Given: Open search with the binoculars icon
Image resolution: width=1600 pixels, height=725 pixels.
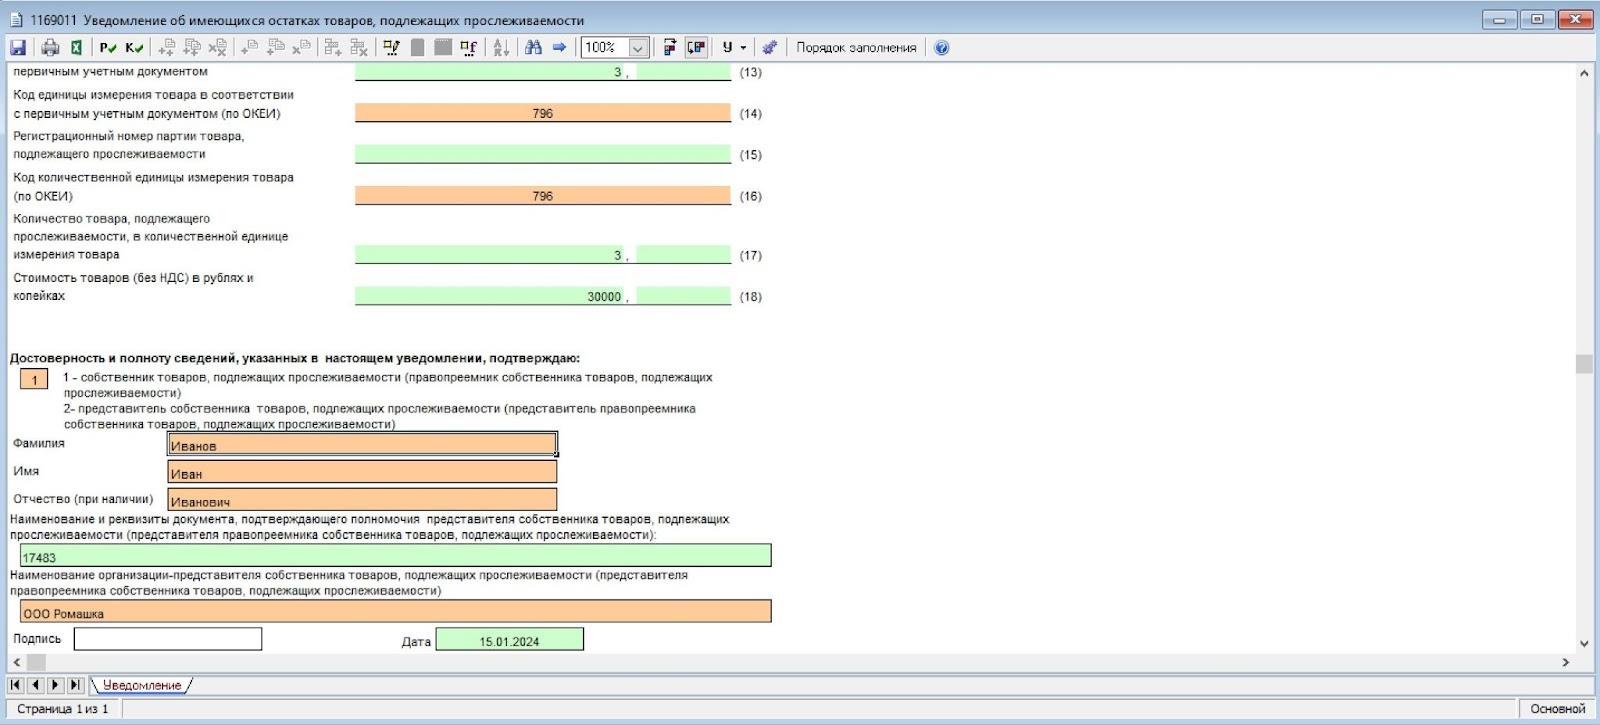Looking at the screenshot, I should click(x=533, y=47).
